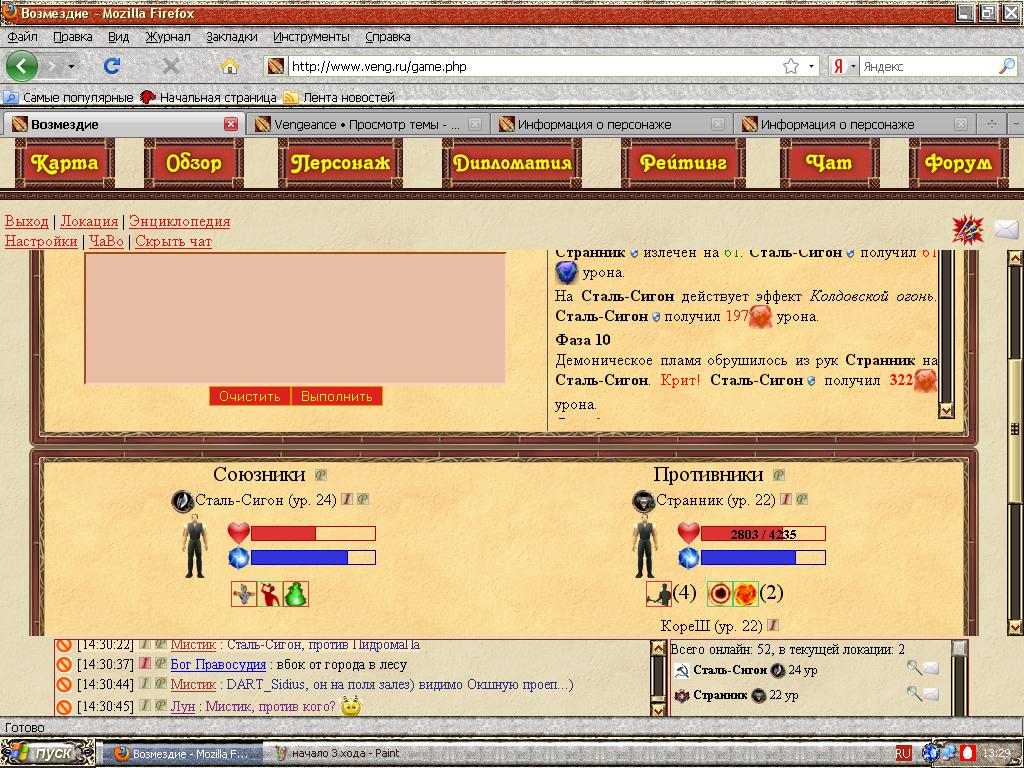The width and height of the screenshot is (1024, 768).
Task: Open the red I info icon for Странник (ур. 22)
Action: click(786, 500)
